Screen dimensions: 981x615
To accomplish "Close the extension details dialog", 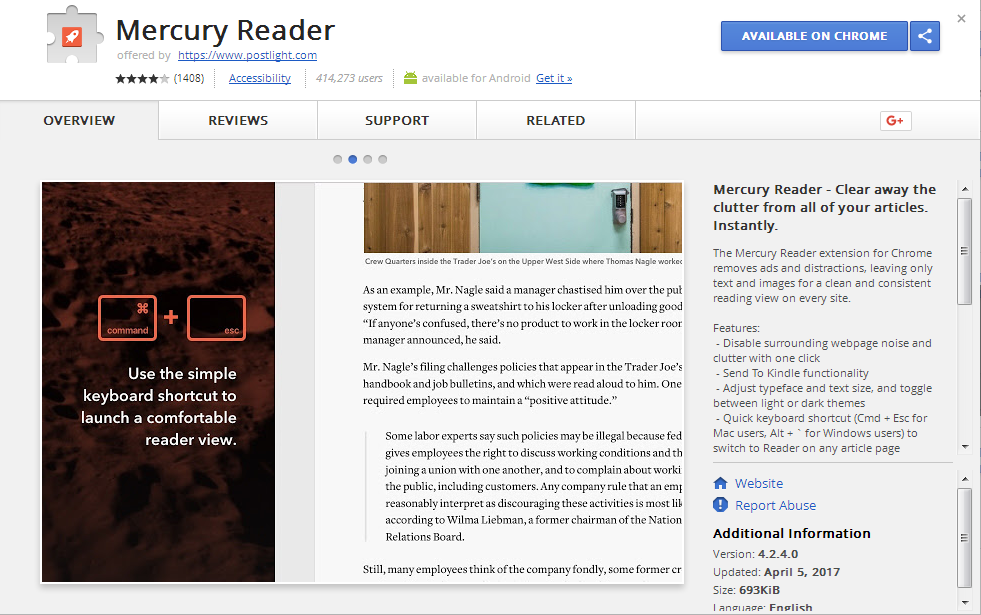I will pos(962,19).
